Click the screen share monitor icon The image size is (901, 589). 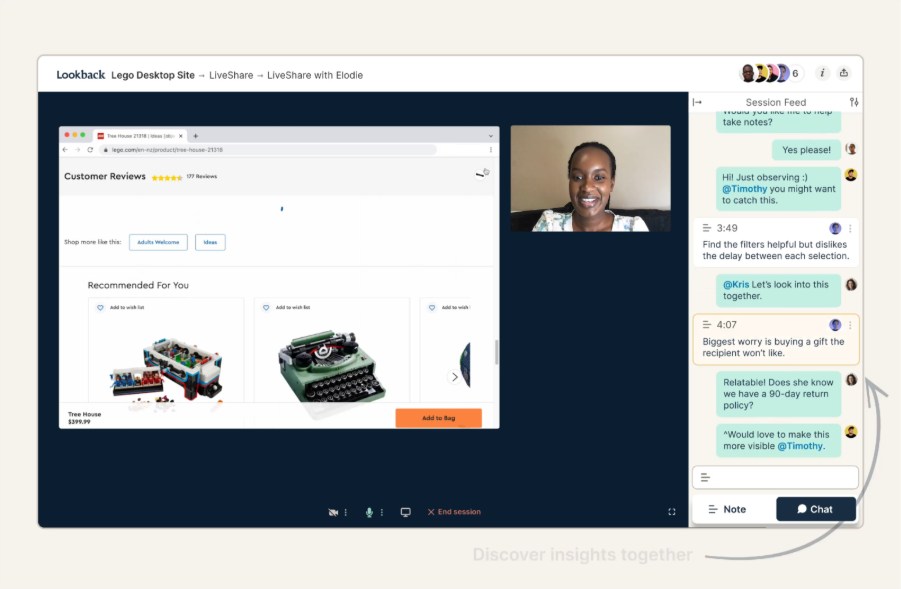click(x=406, y=512)
